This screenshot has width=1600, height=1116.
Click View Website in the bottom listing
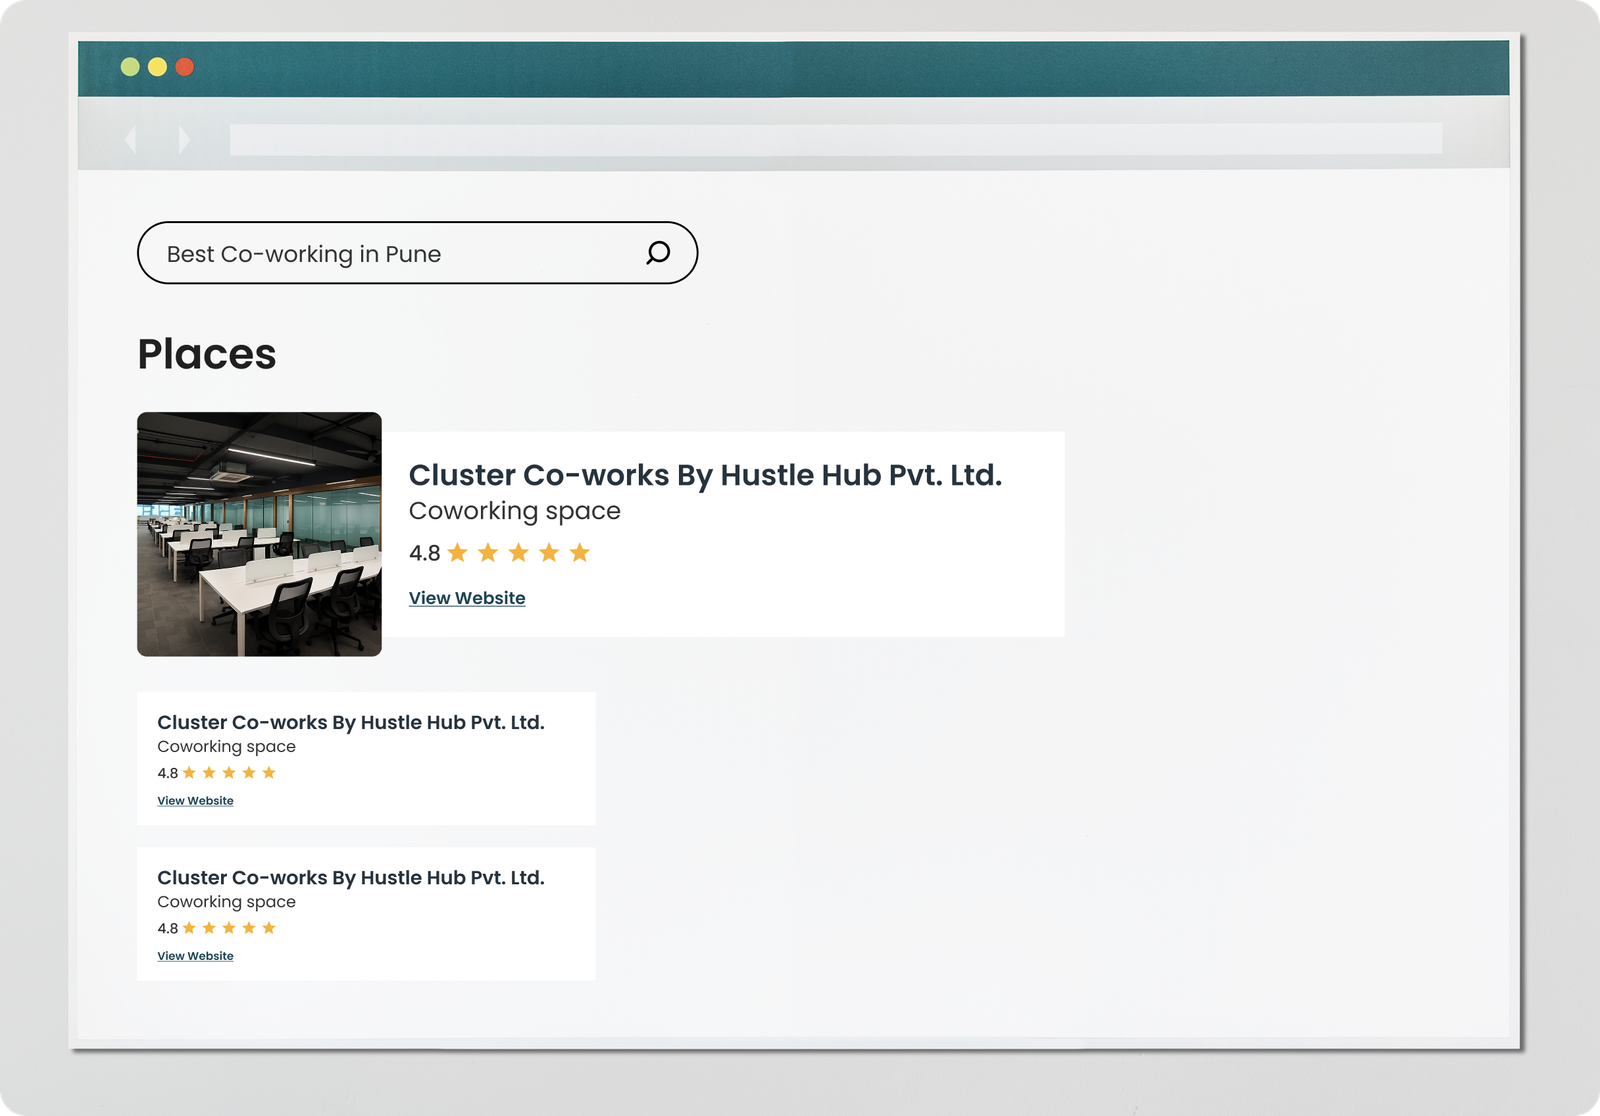pos(195,956)
